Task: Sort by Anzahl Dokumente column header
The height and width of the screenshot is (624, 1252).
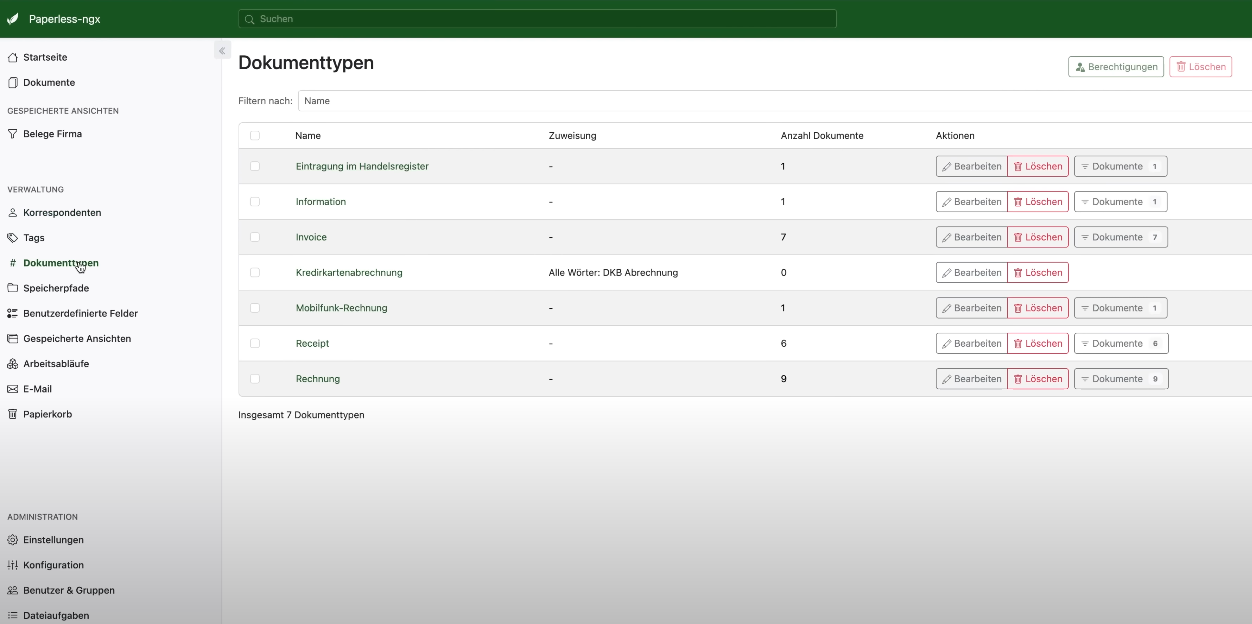Action: tap(822, 135)
